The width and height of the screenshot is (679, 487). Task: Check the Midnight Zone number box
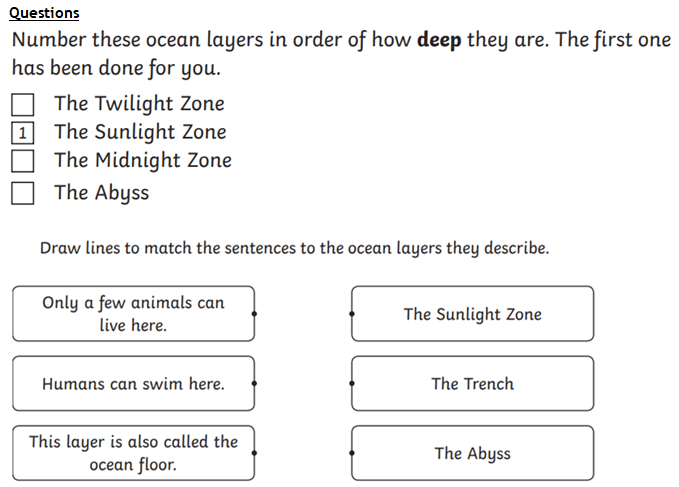coord(23,161)
